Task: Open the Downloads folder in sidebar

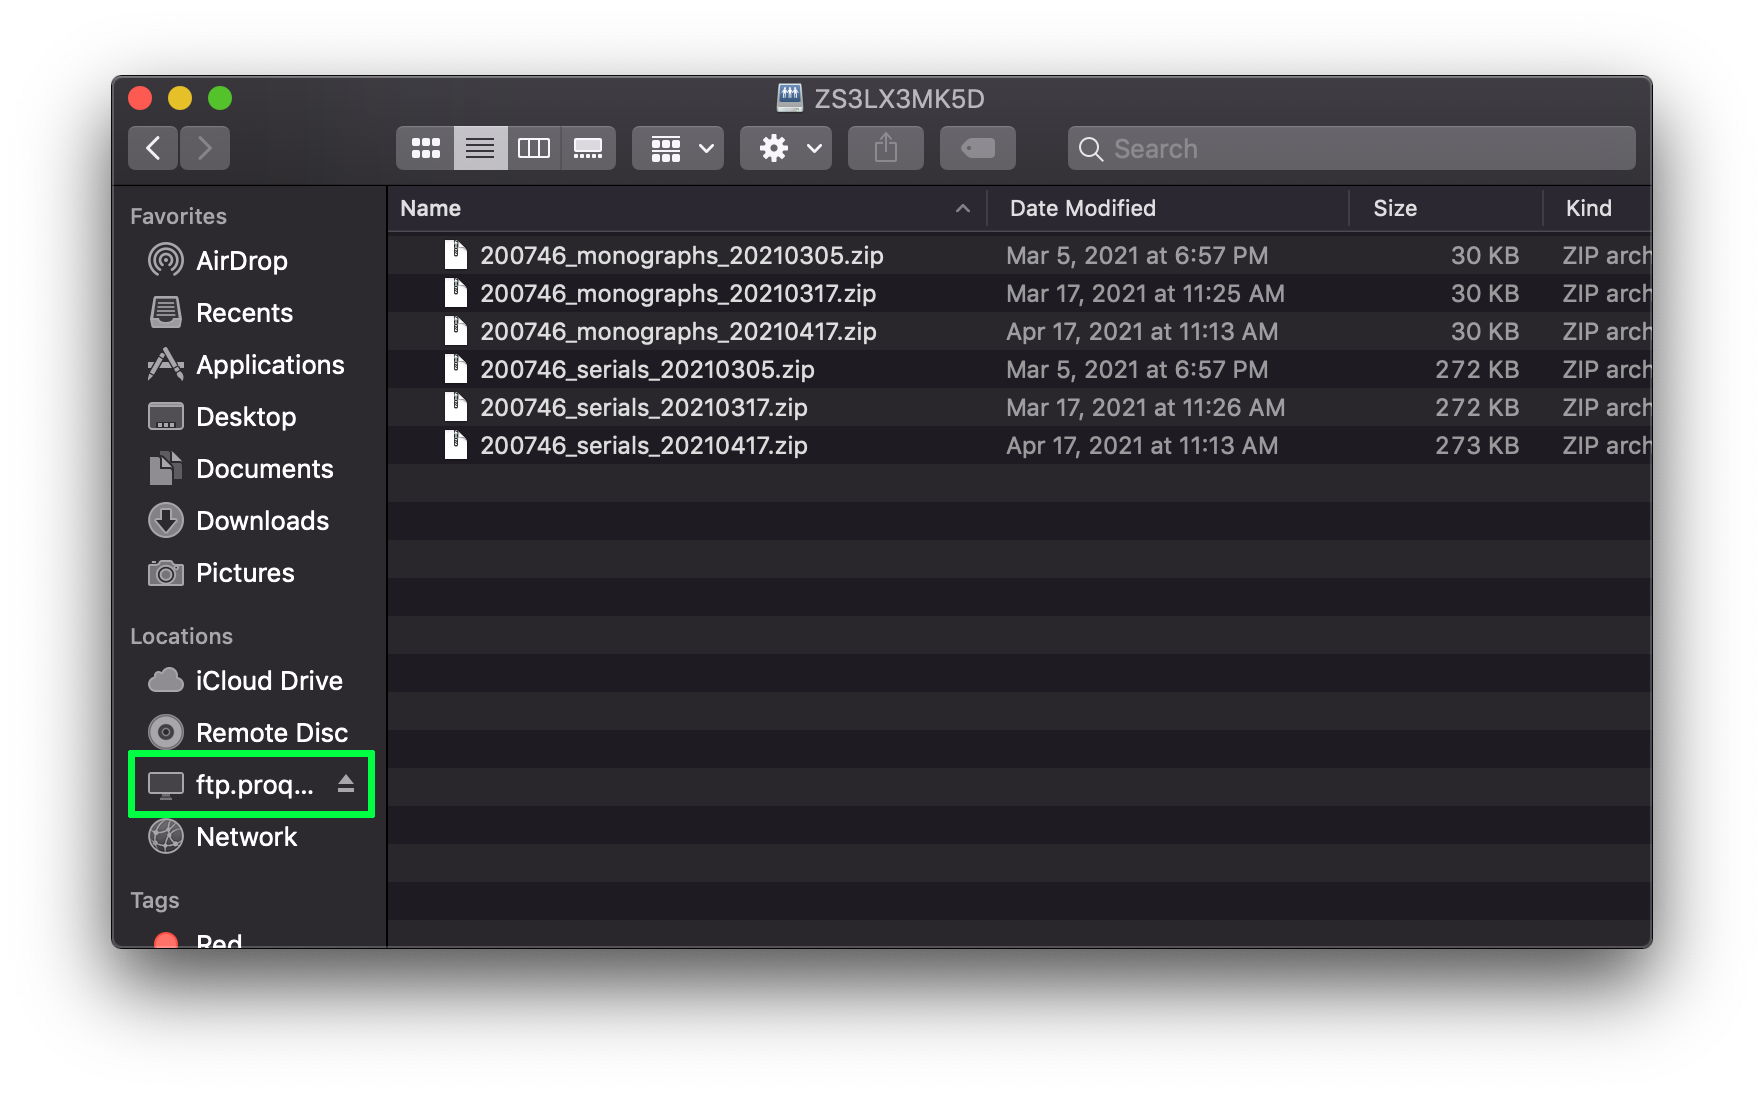Action: click(262, 521)
